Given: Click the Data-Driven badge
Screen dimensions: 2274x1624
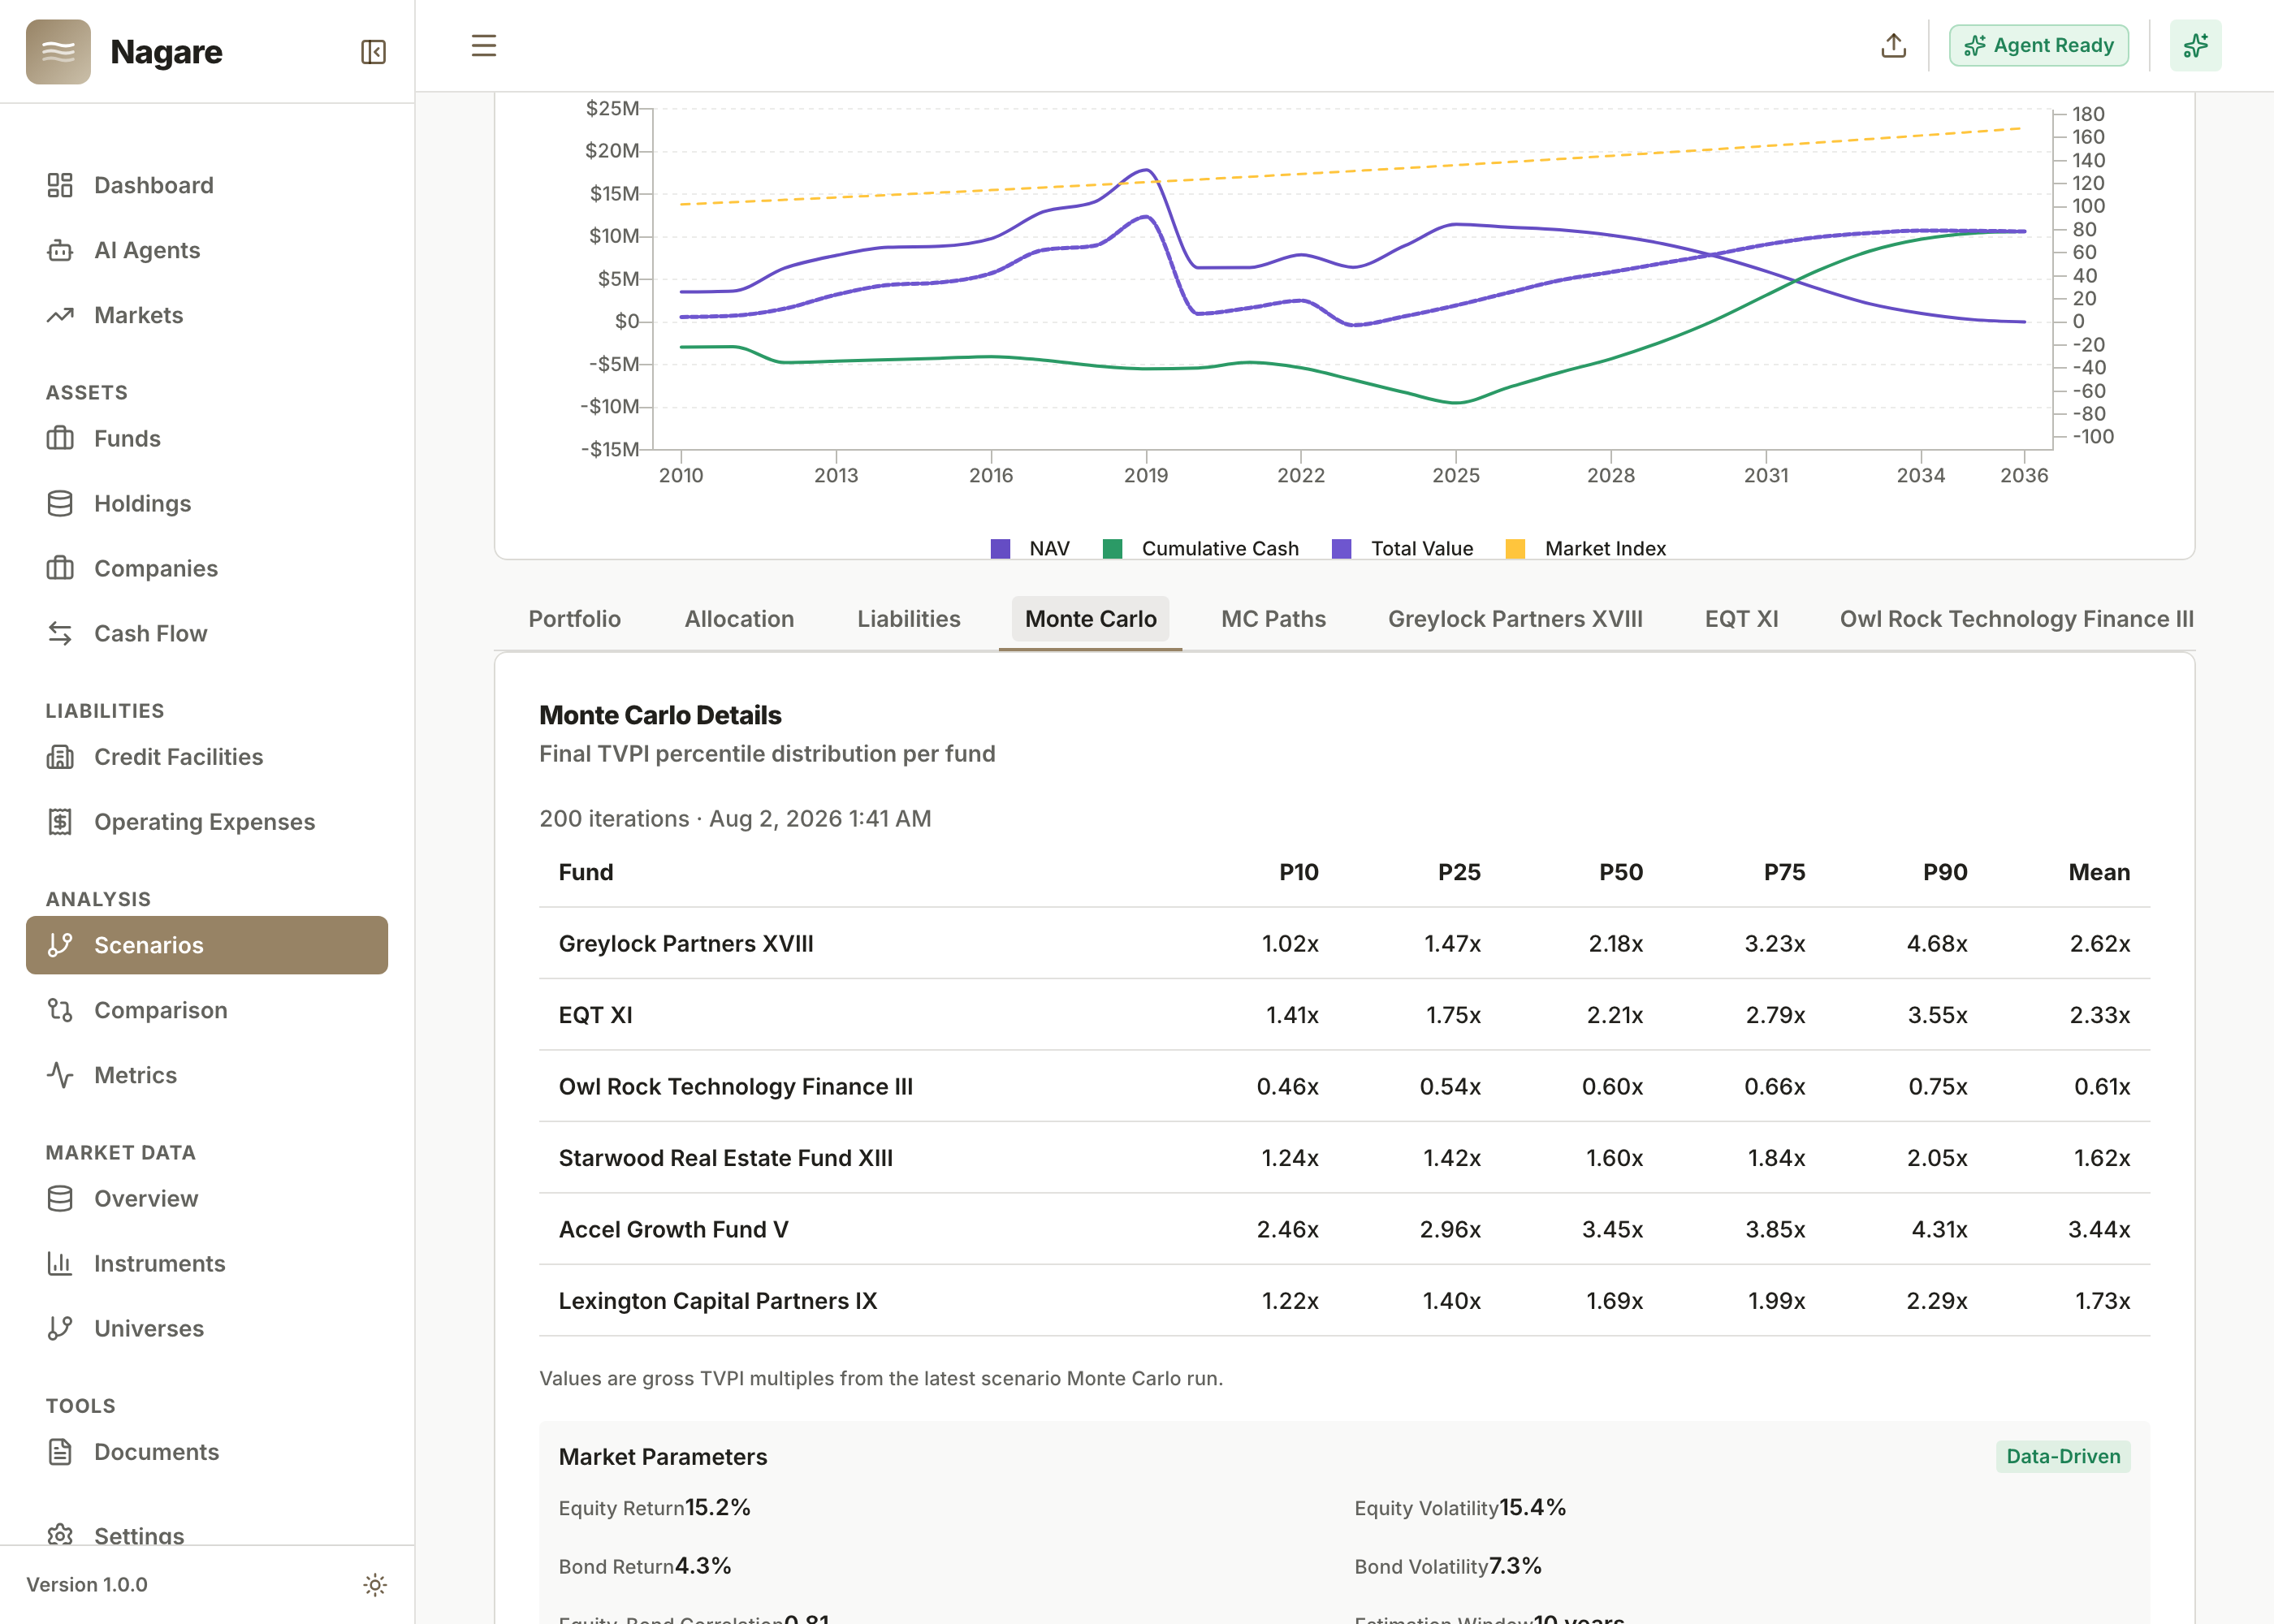Looking at the screenshot, I should 2063,1457.
